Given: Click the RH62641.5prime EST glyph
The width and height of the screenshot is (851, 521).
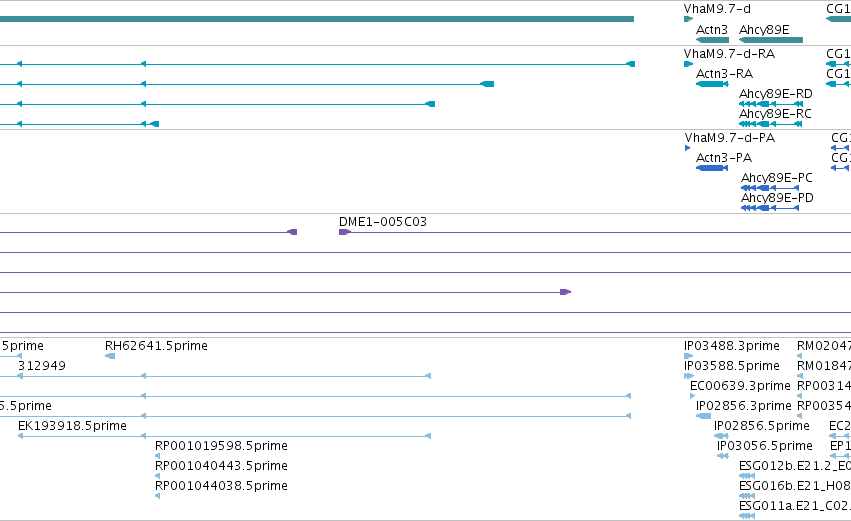Looking at the screenshot, I should coord(110,356).
